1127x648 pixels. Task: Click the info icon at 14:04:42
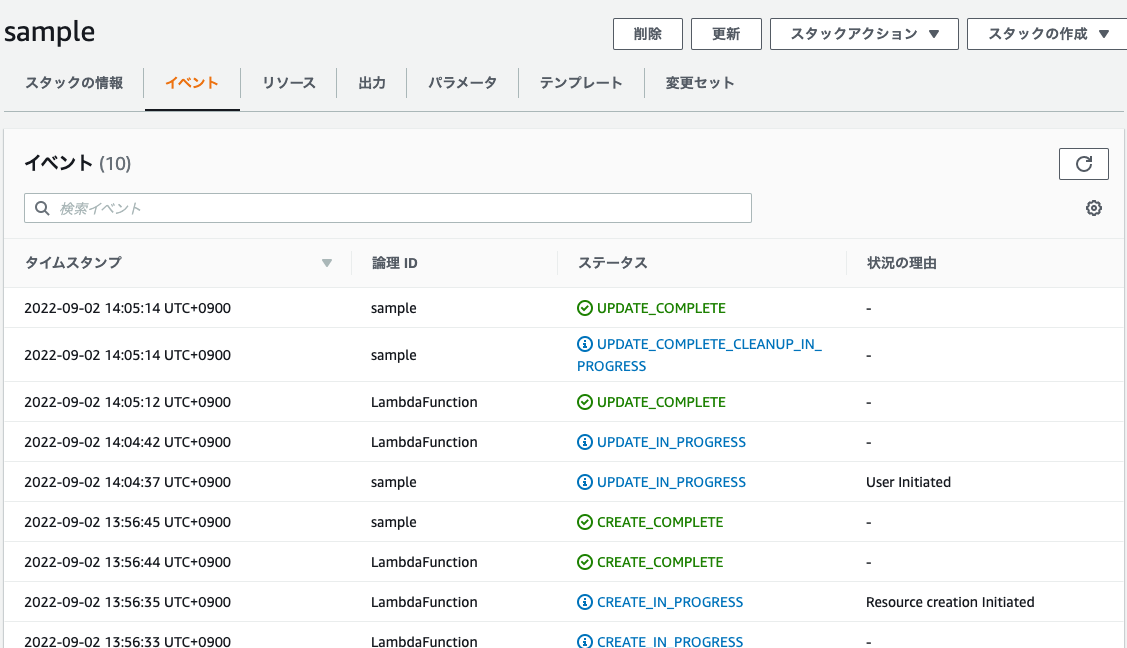point(584,443)
